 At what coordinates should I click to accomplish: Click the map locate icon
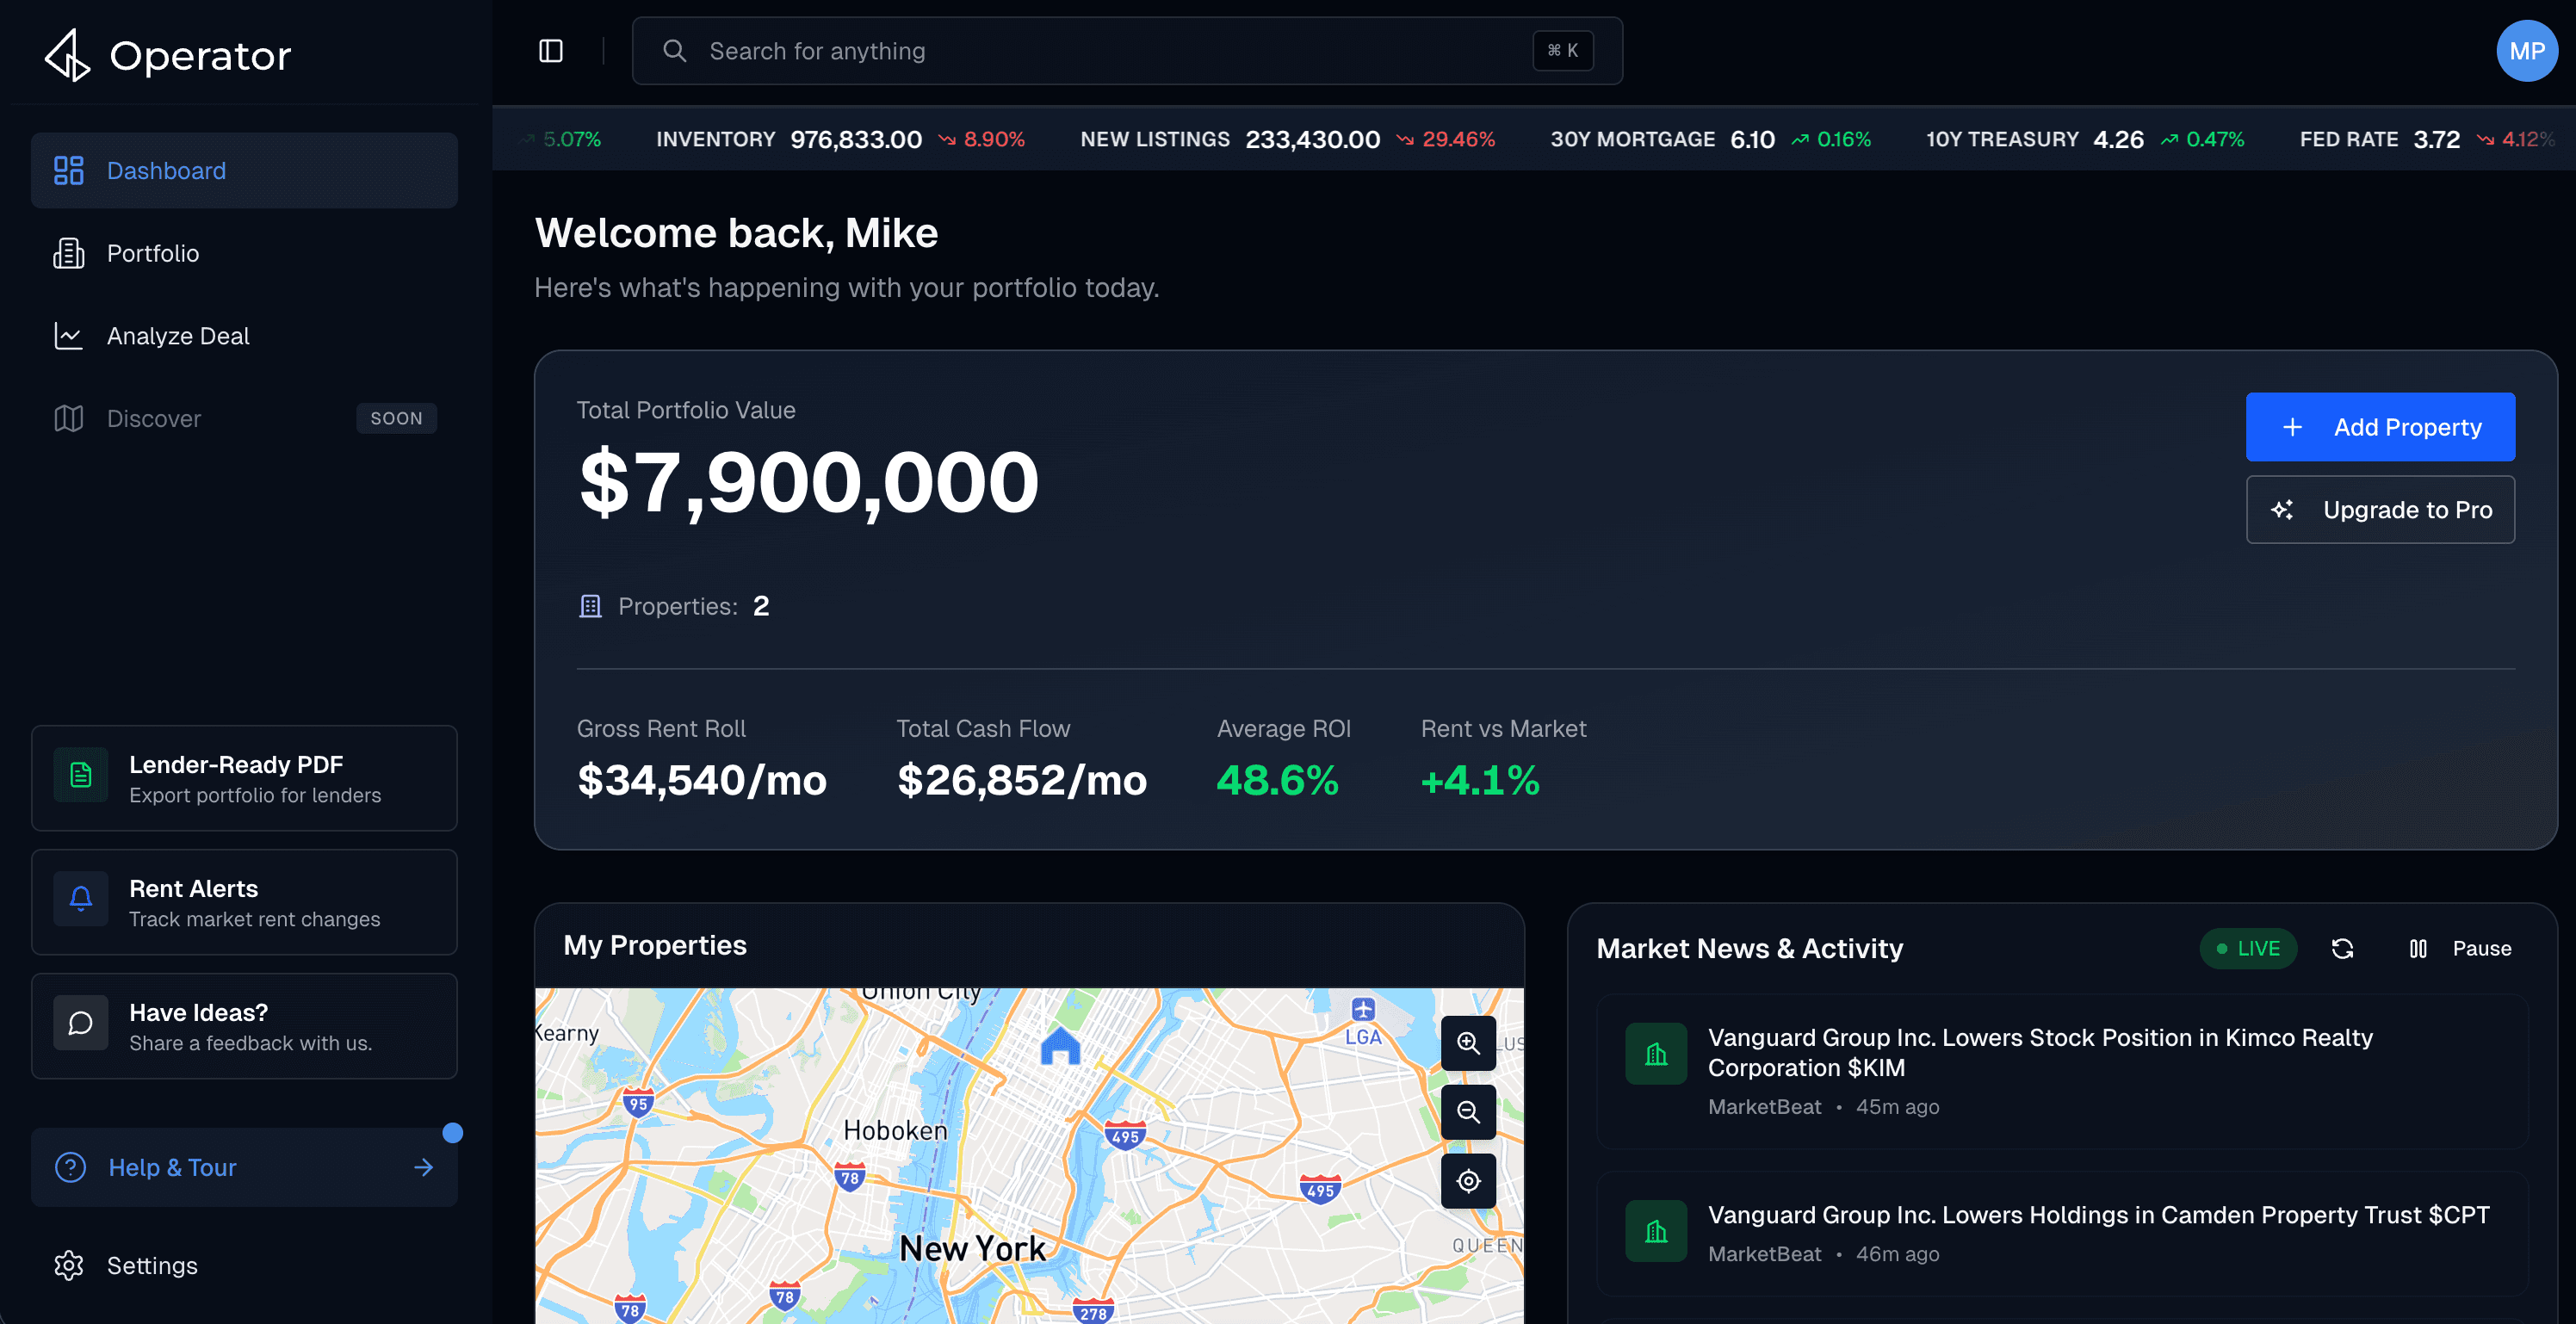(x=1468, y=1181)
